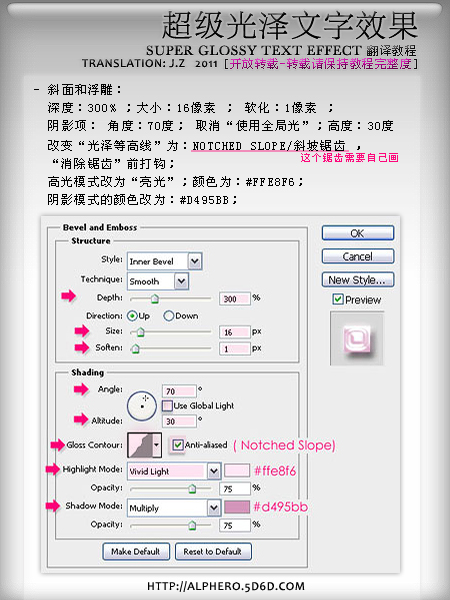Click the 'Bevel and Emboss' section title

(100, 227)
